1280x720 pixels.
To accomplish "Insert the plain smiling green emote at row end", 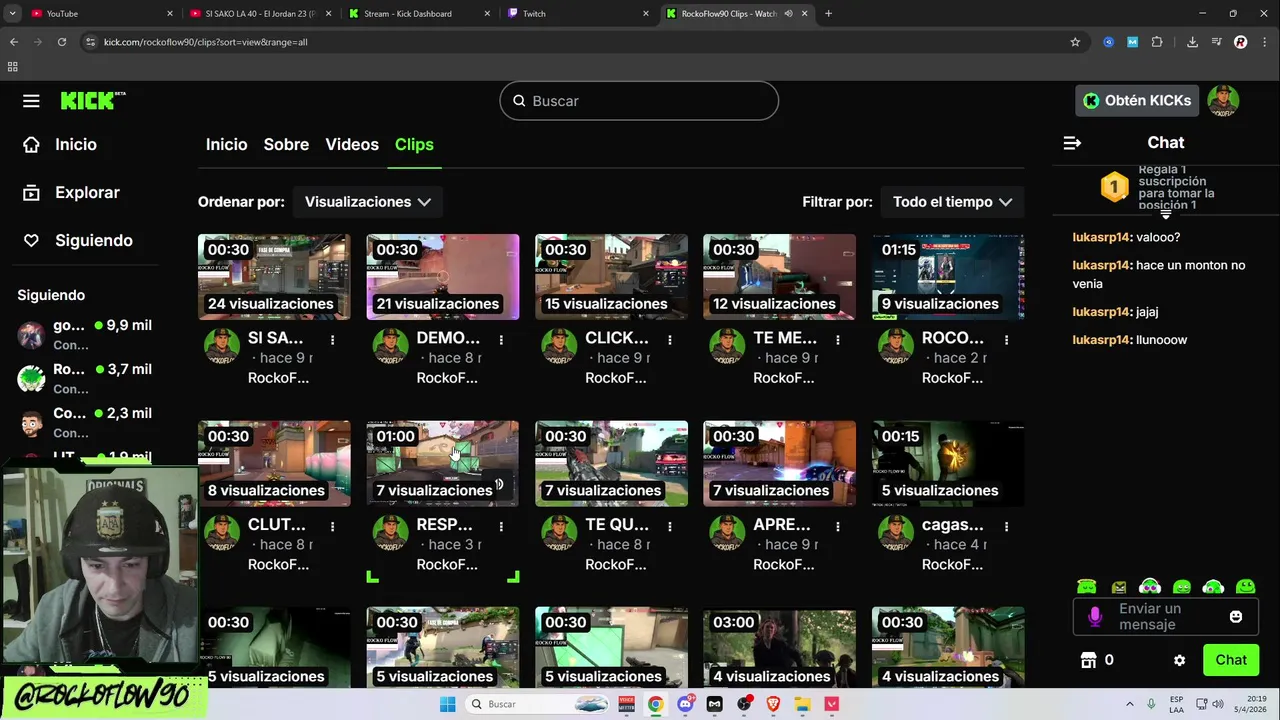I will (x=1245, y=587).
